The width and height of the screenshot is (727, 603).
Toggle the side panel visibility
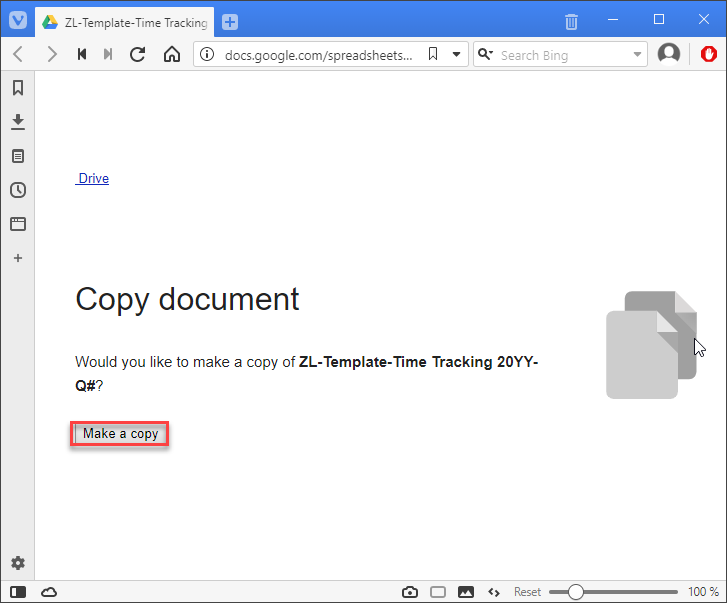click(17, 592)
